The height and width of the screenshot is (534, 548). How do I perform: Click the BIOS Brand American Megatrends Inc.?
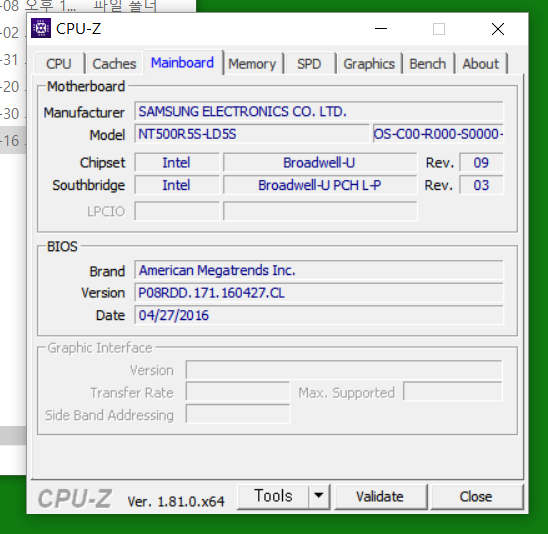(x=319, y=270)
